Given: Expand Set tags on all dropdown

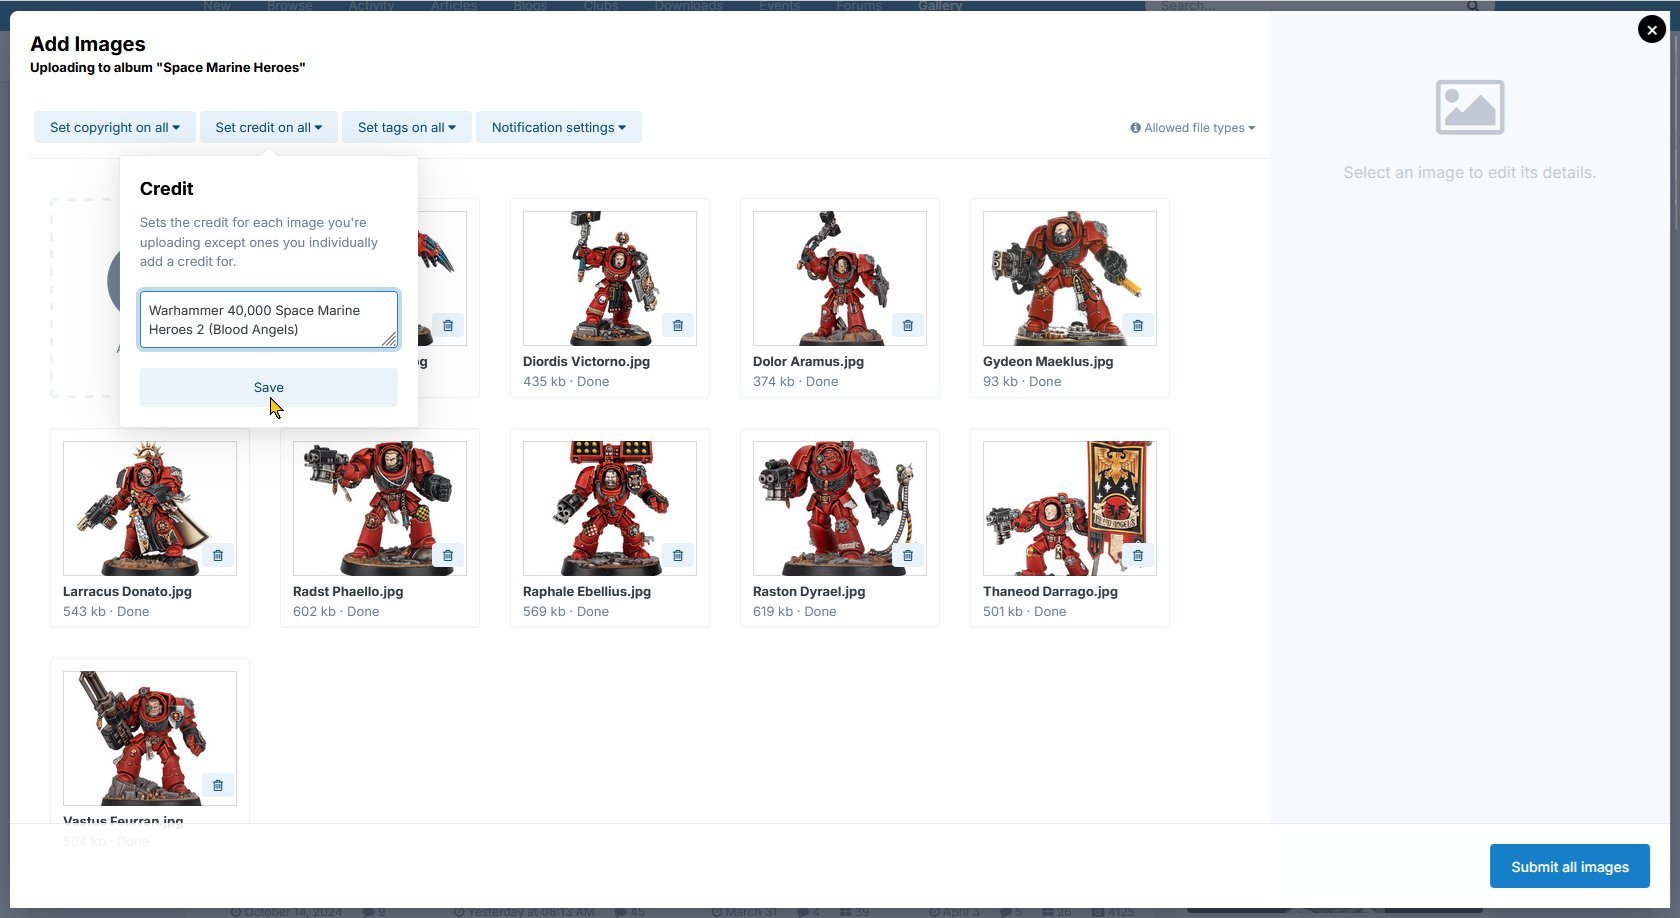Looking at the screenshot, I should pos(406,128).
